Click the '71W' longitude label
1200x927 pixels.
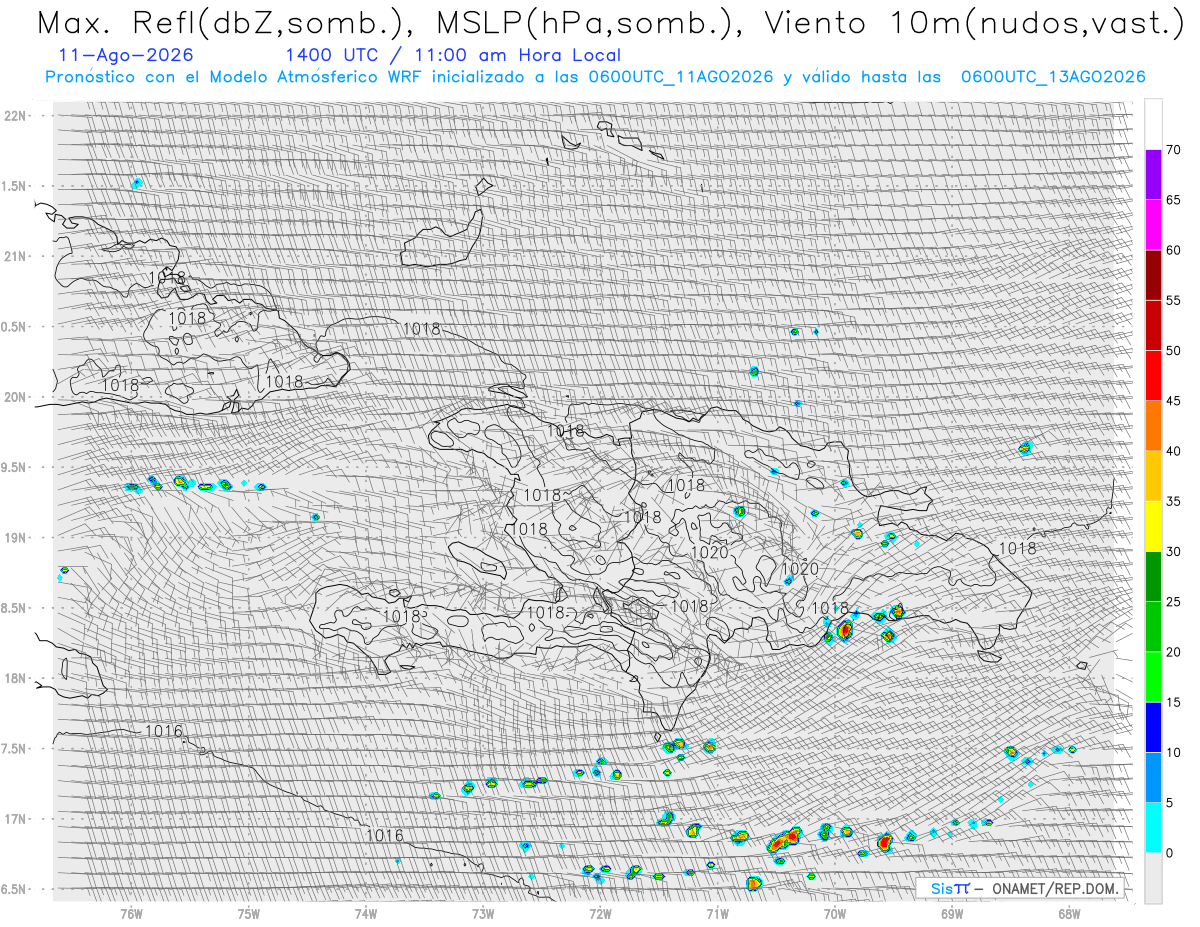click(717, 913)
